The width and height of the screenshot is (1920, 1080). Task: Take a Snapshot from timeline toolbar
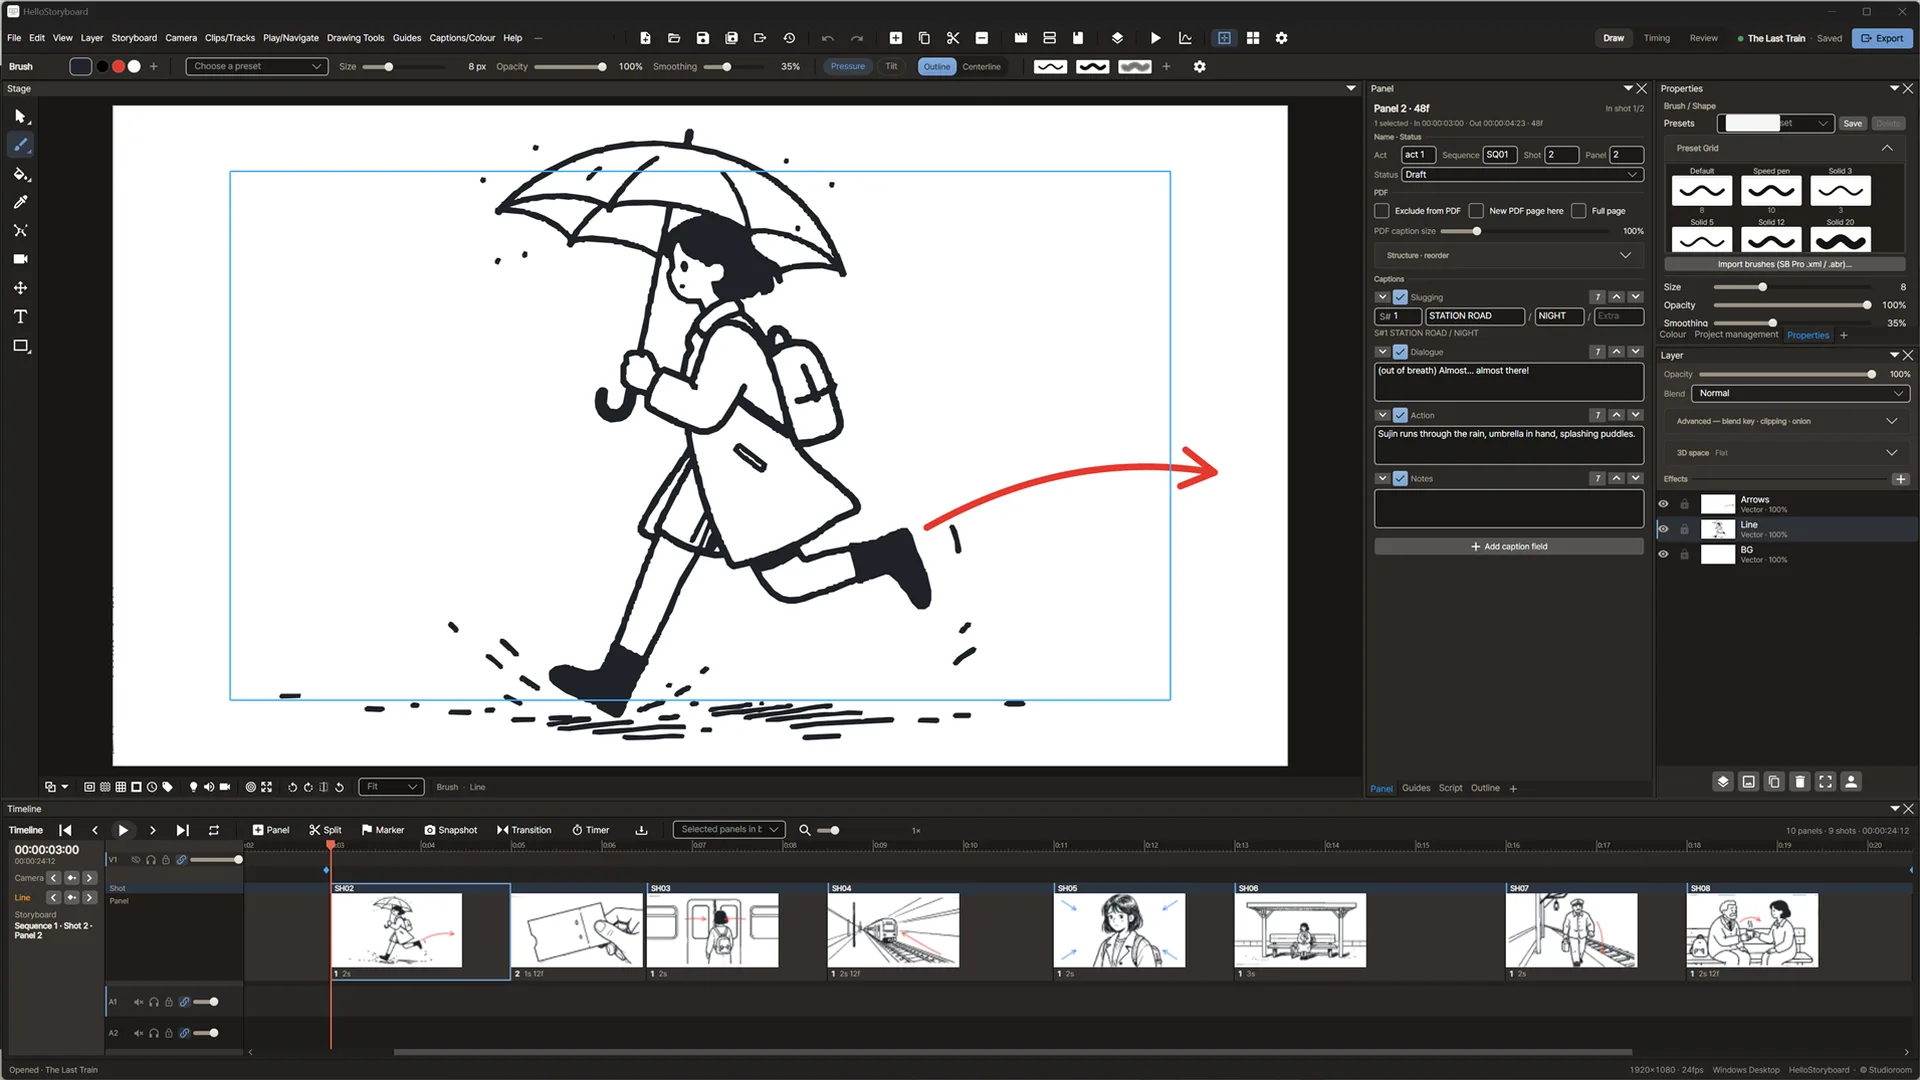click(451, 830)
